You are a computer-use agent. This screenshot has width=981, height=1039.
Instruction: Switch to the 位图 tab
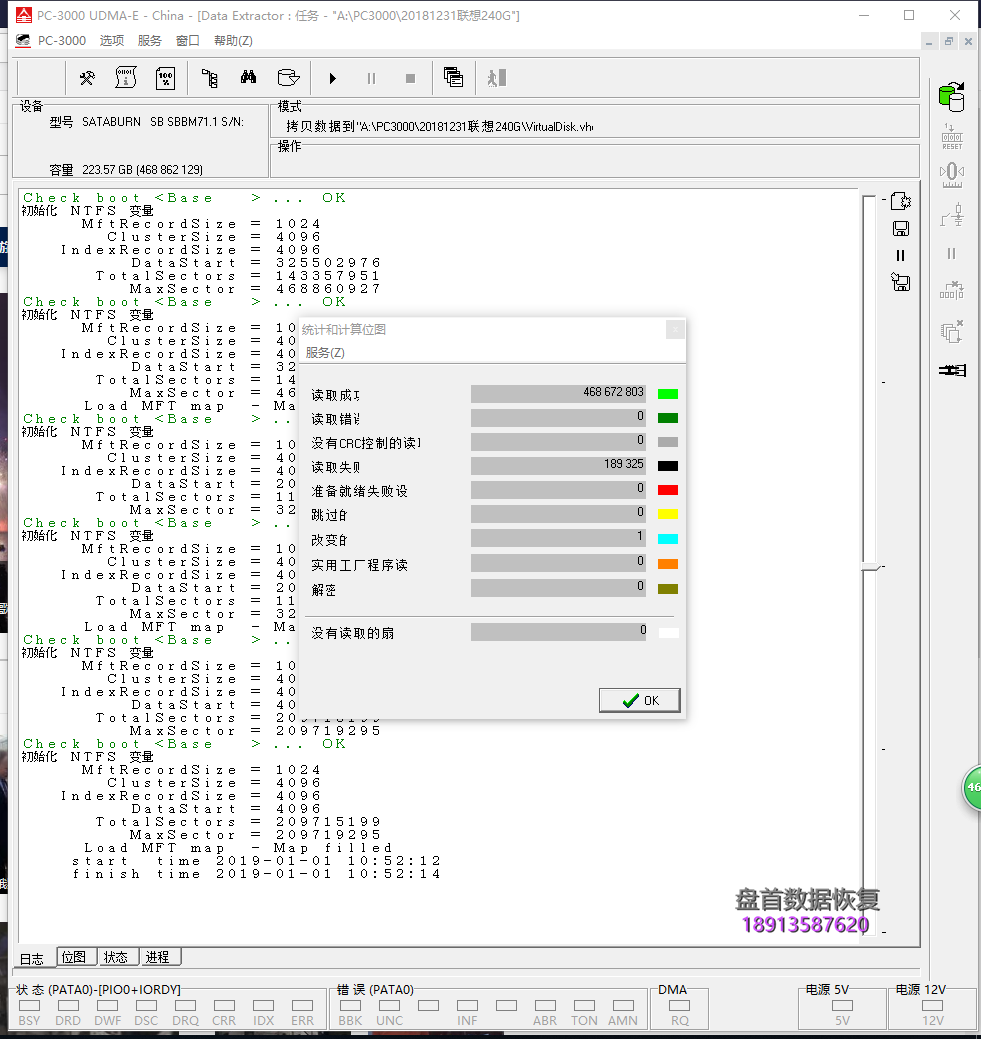pyautogui.click(x=74, y=957)
